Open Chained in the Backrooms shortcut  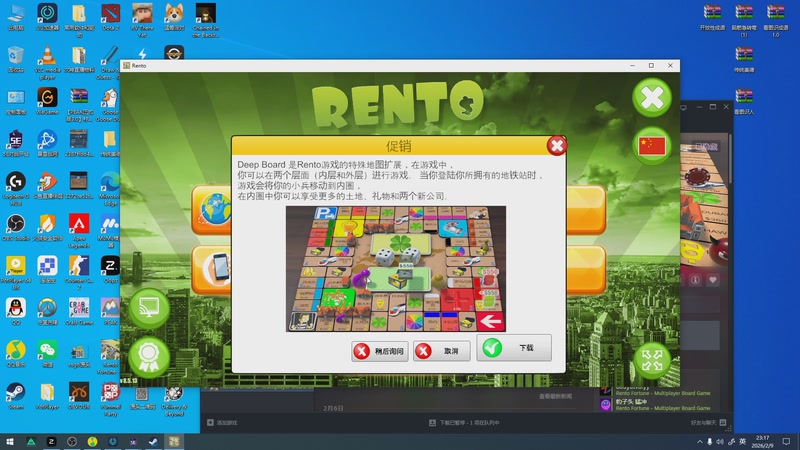206,20
